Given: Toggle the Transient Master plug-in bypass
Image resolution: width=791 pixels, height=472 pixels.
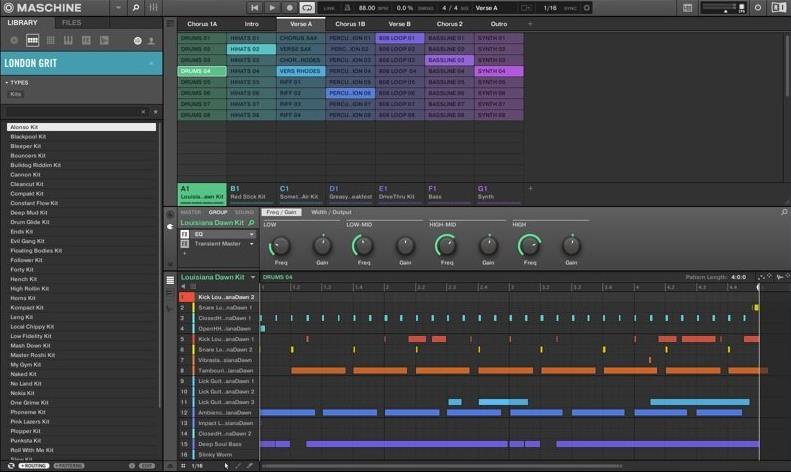Looking at the screenshot, I should pos(185,243).
